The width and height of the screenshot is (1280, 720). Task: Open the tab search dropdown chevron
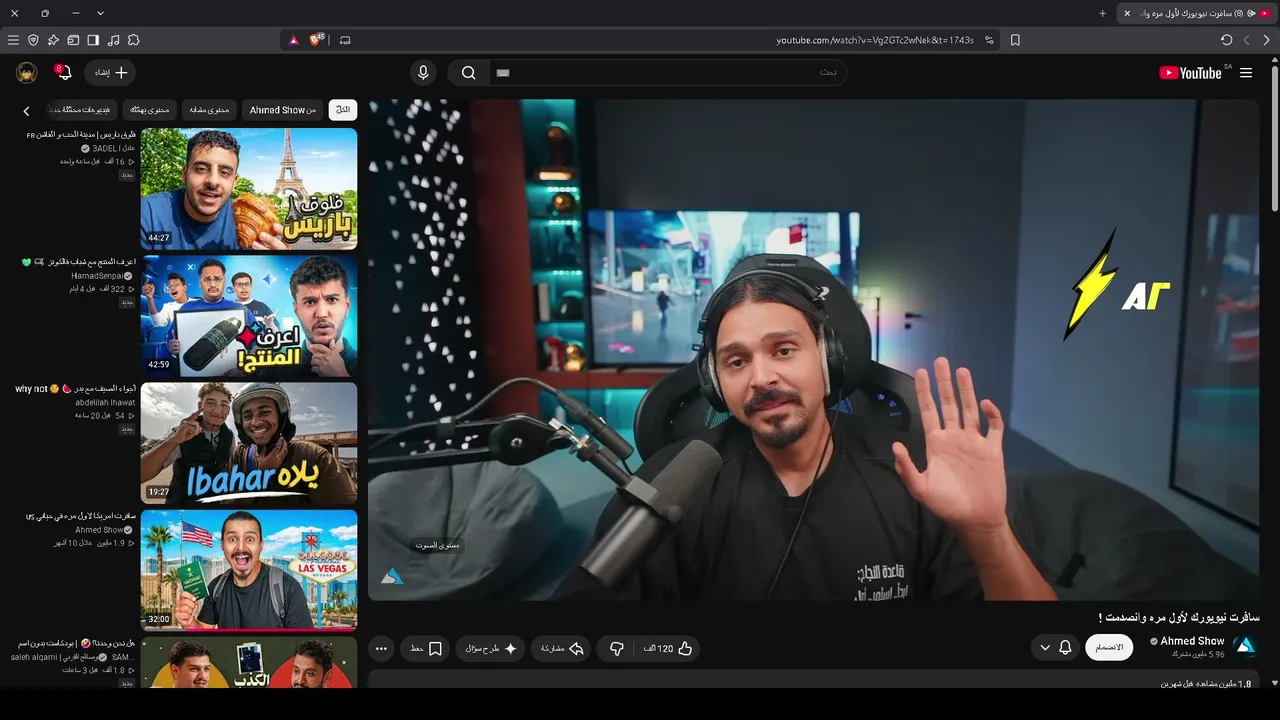click(x=100, y=13)
